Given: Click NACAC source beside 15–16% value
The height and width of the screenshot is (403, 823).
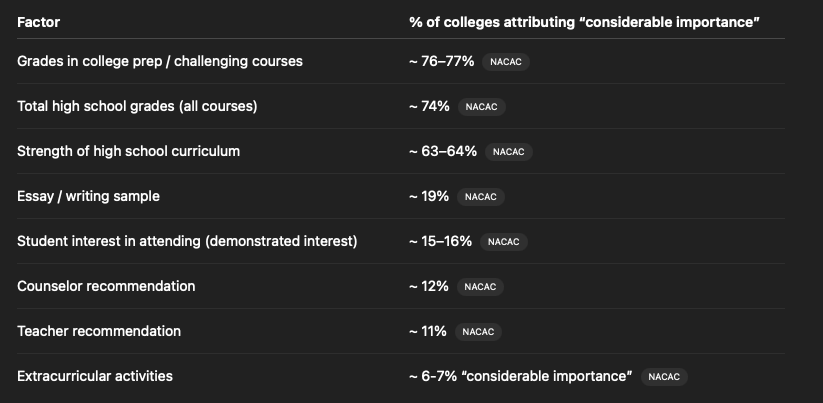Looking at the screenshot, I should click(503, 242).
